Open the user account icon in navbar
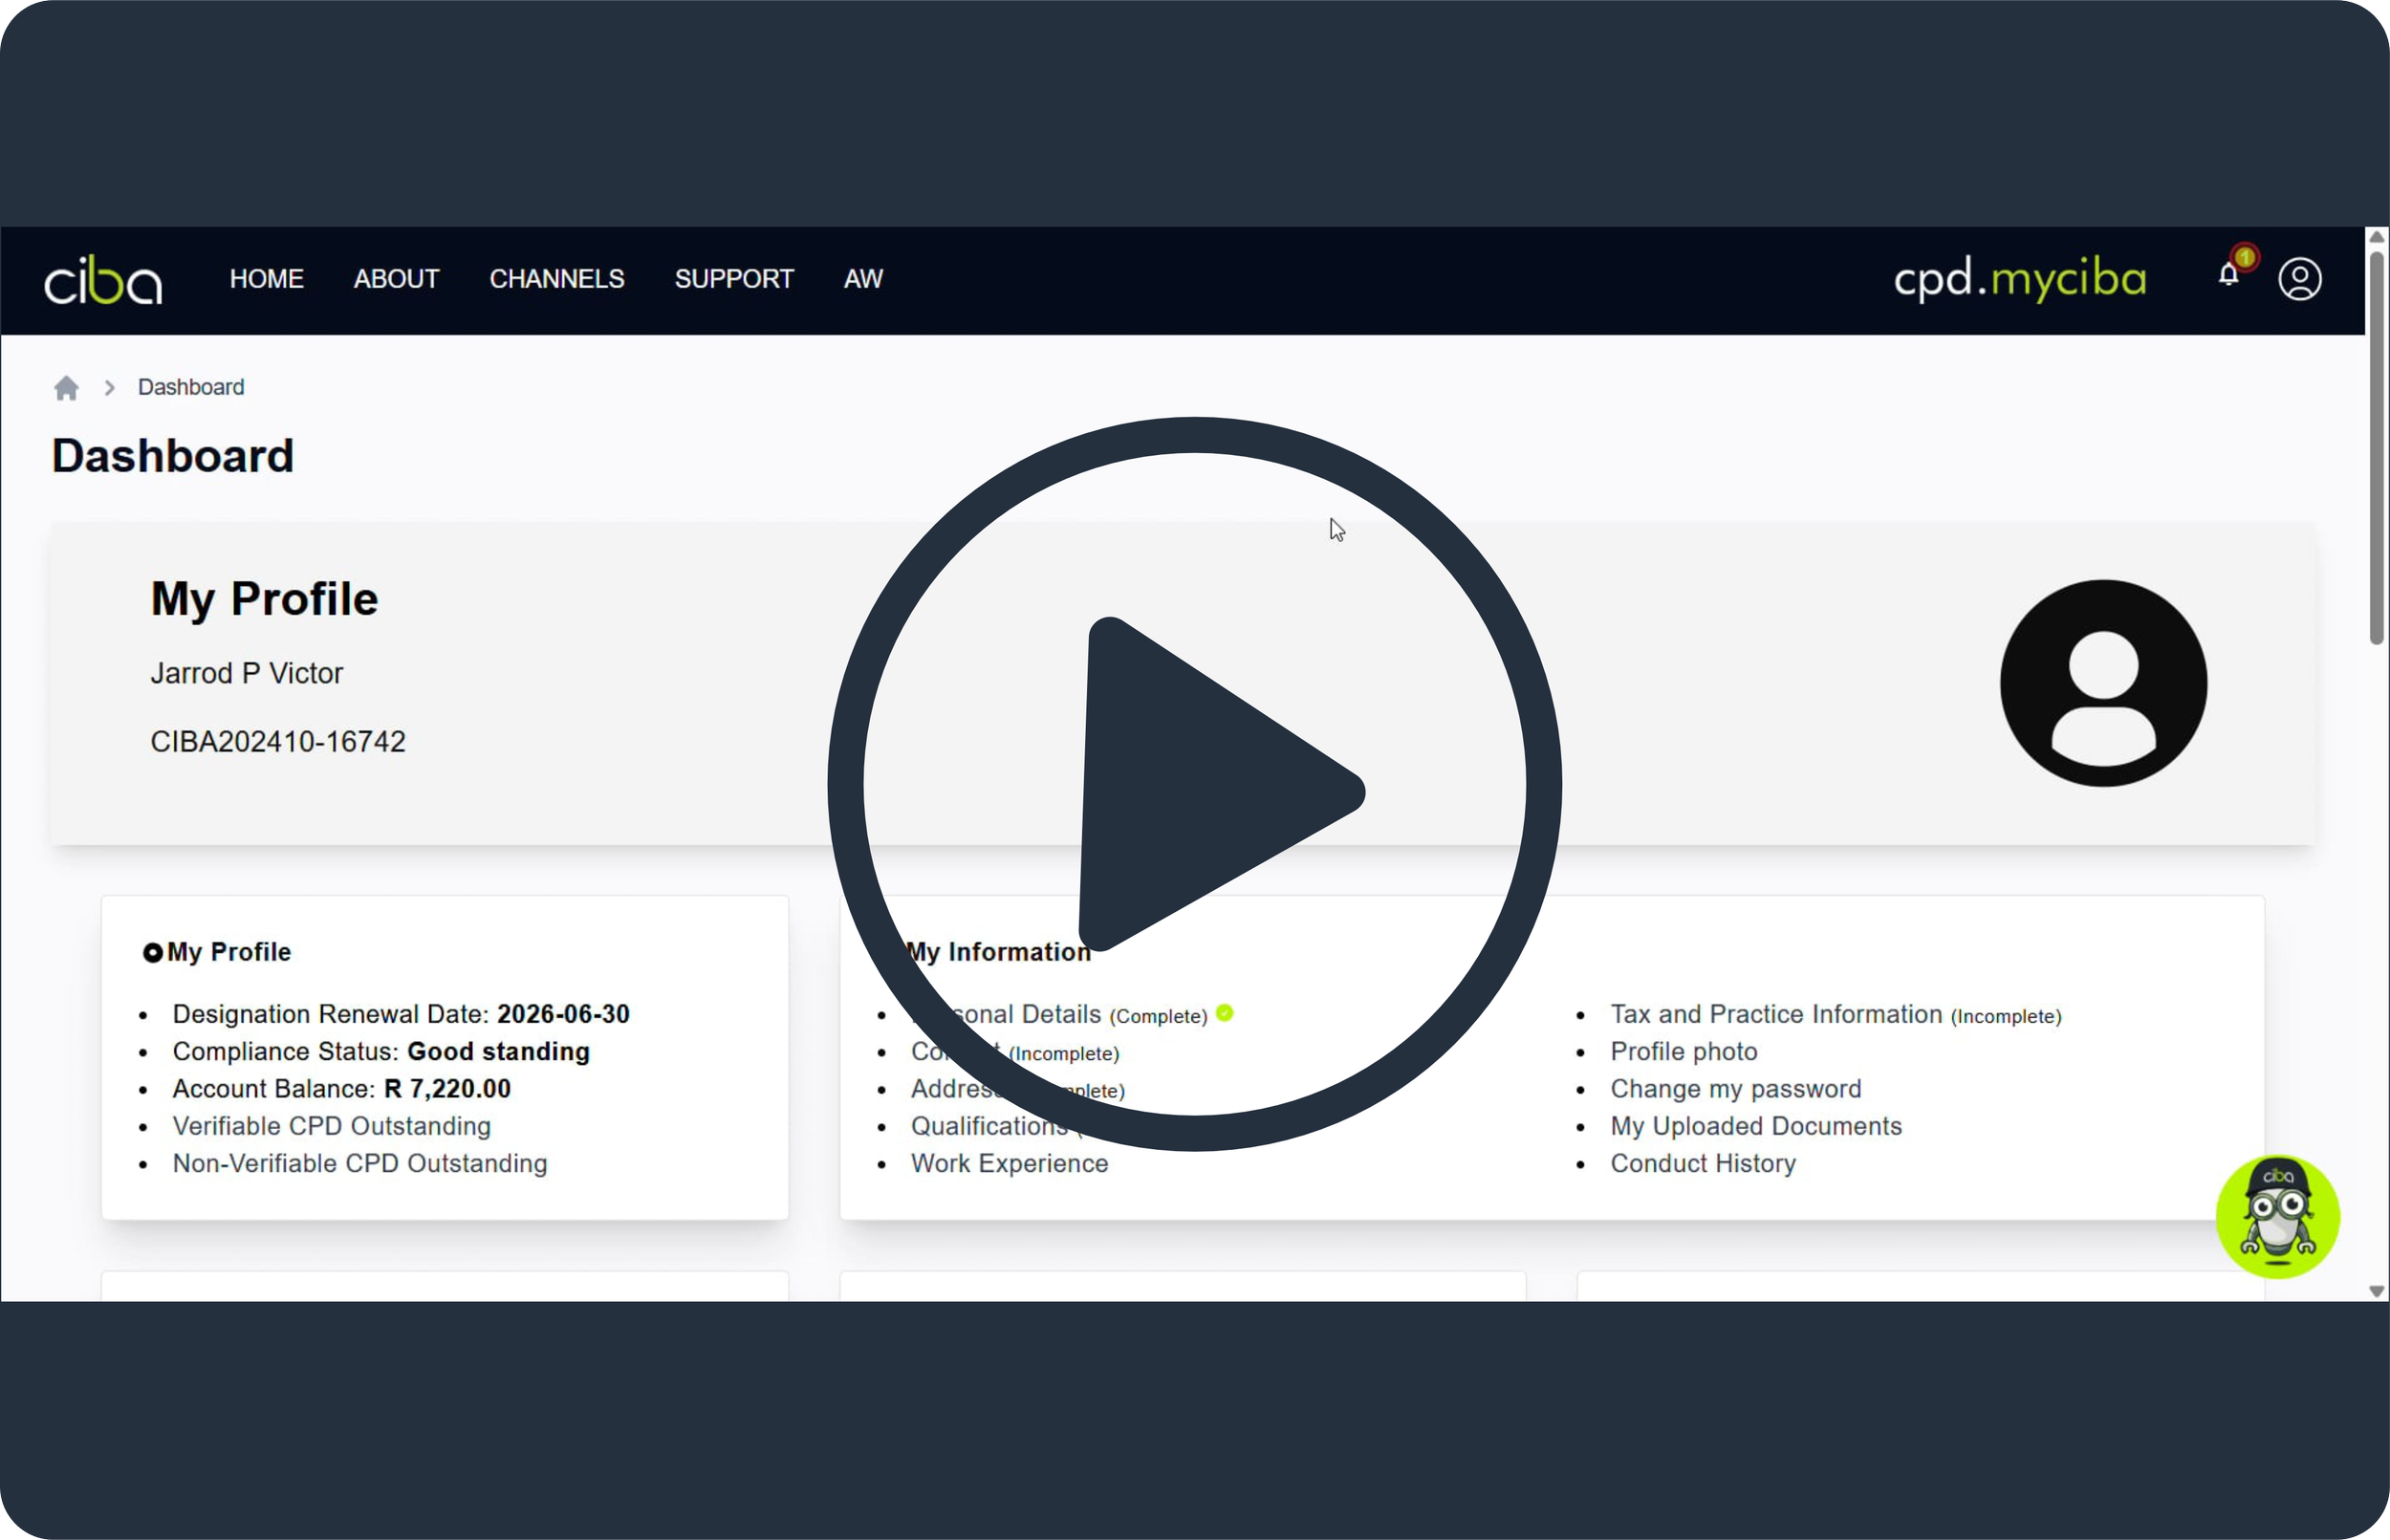2390x1540 pixels. tap(2299, 279)
